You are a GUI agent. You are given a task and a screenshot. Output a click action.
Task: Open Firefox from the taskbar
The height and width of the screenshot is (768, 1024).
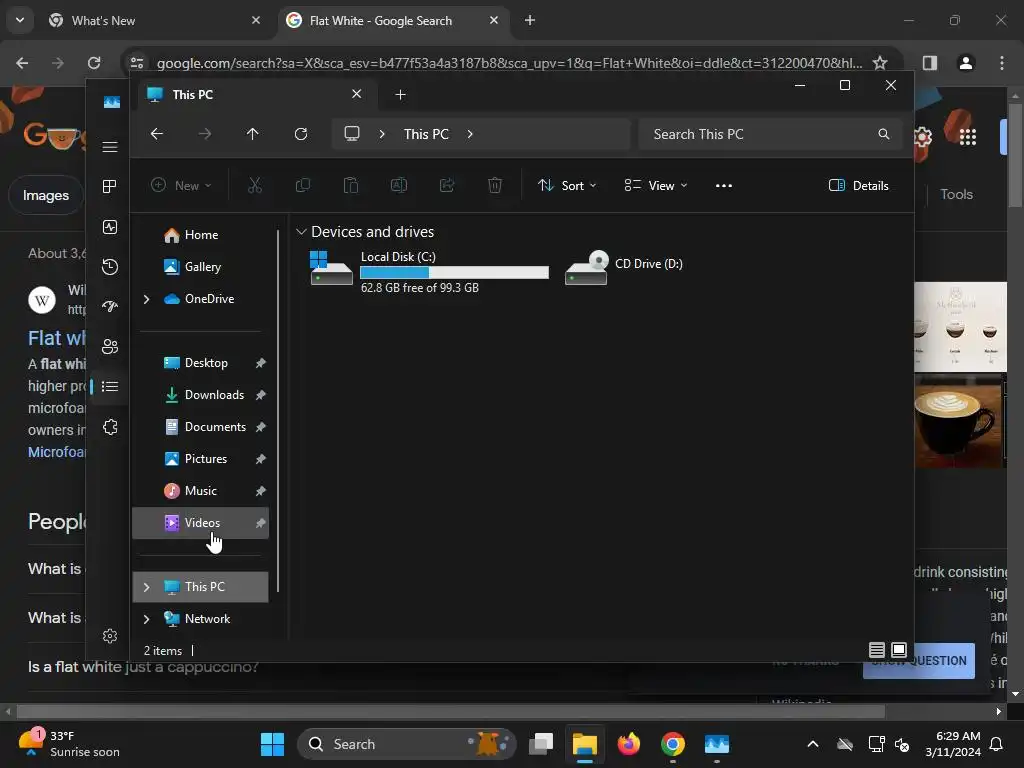coord(629,744)
